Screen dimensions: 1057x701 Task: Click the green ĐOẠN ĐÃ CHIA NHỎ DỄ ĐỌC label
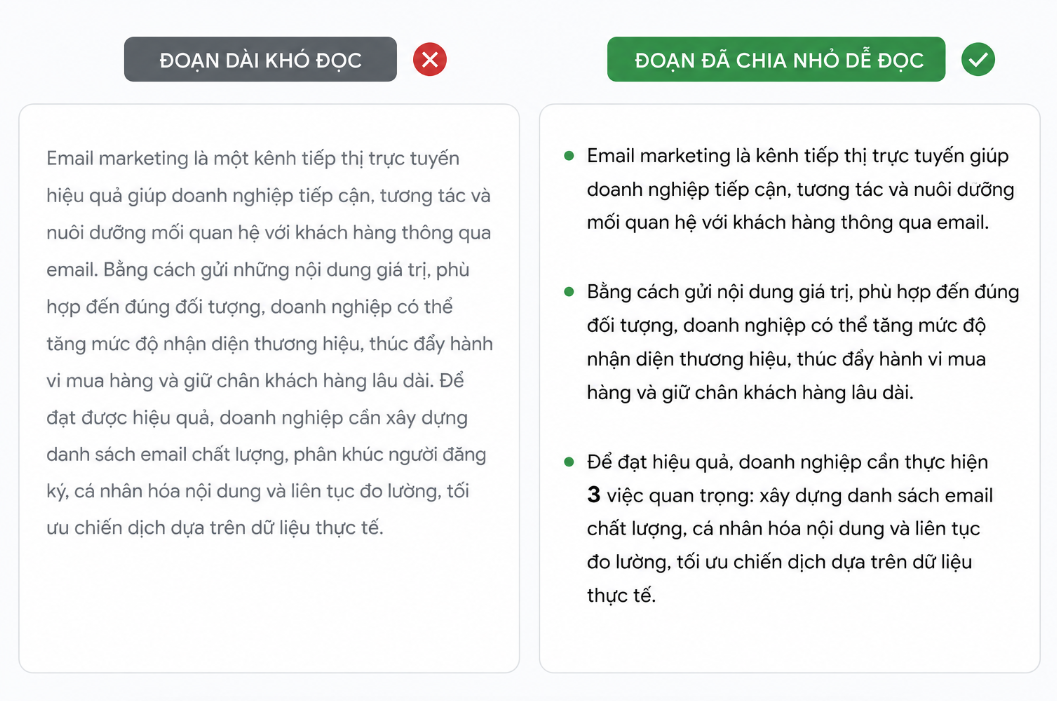776,60
